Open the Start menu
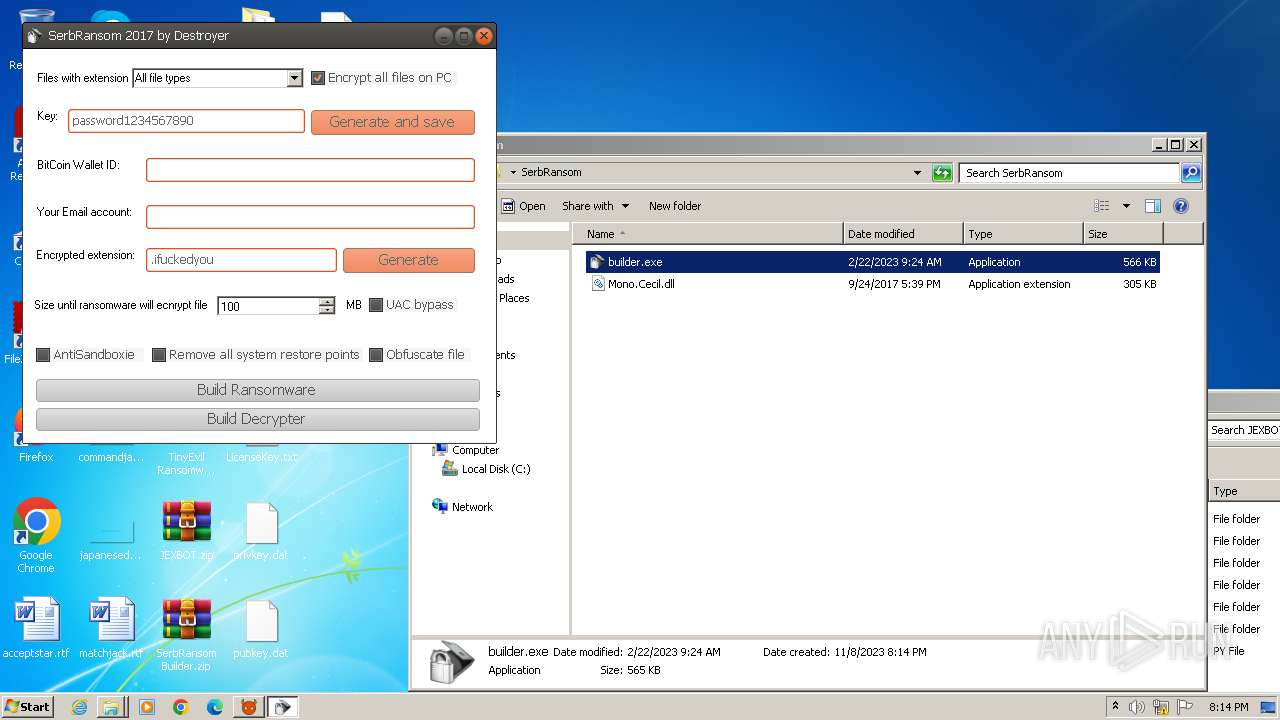The height and width of the screenshot is (720, 1280). [28, 706]
